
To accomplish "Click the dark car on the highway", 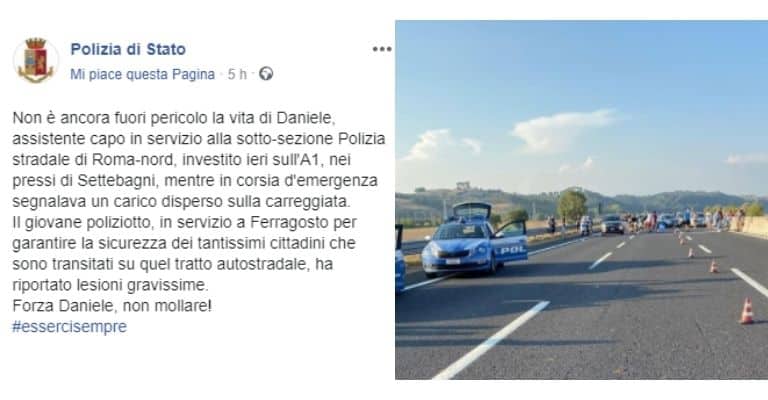I will (x=612, y=224).
